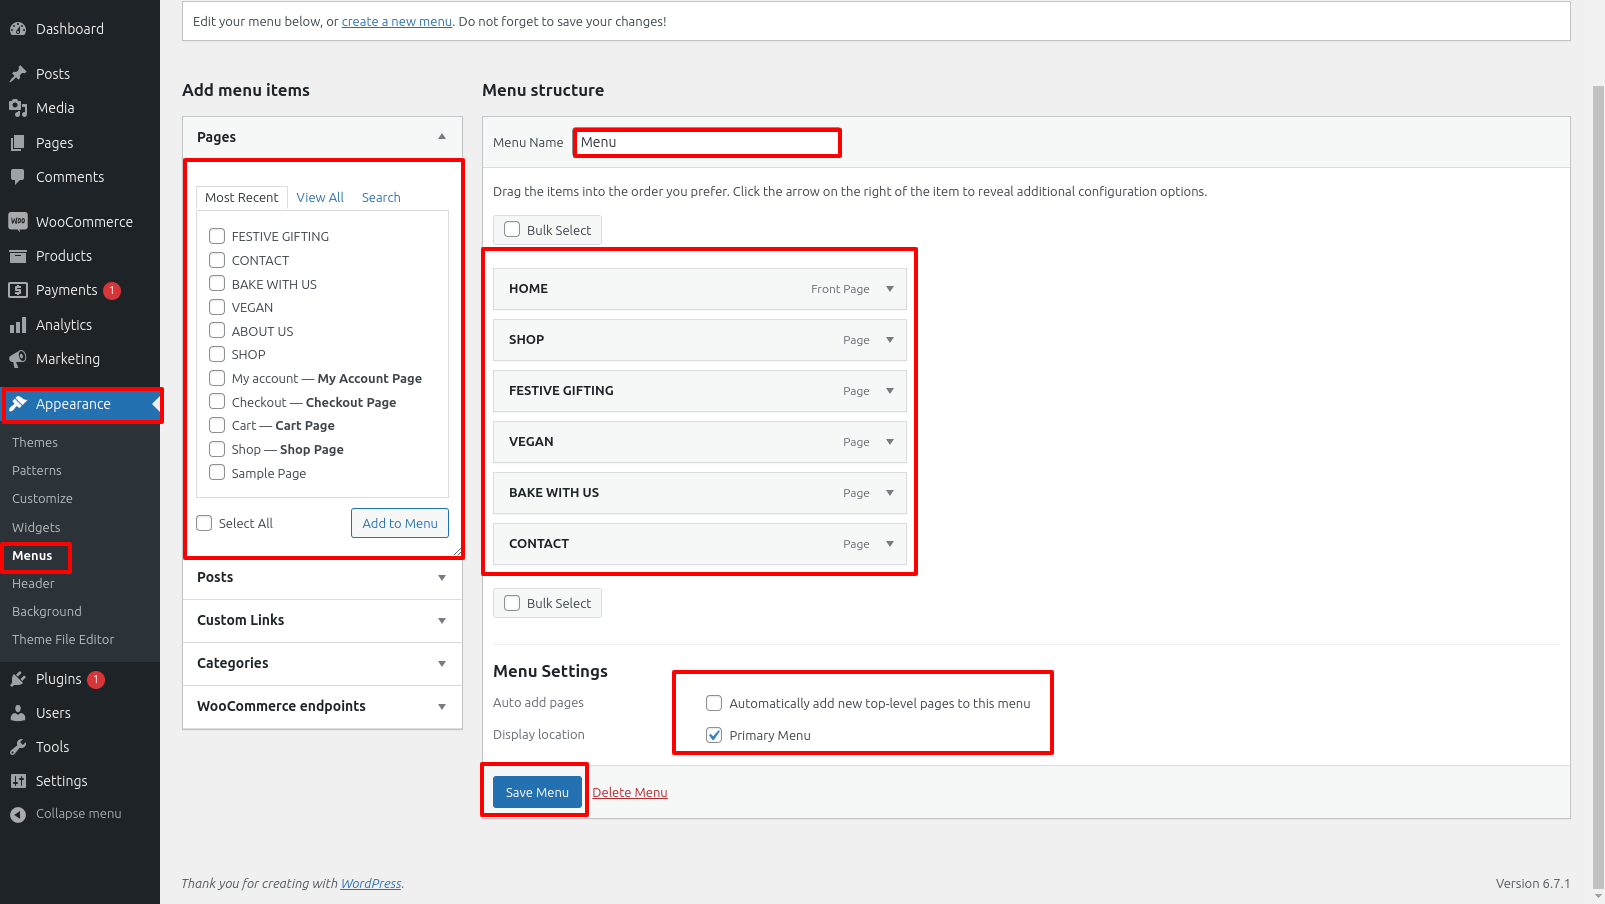This screenshot has width=1605, height=904.
Task: Open WooCommerce via its logo icon
Action: [x=18, y=222]
